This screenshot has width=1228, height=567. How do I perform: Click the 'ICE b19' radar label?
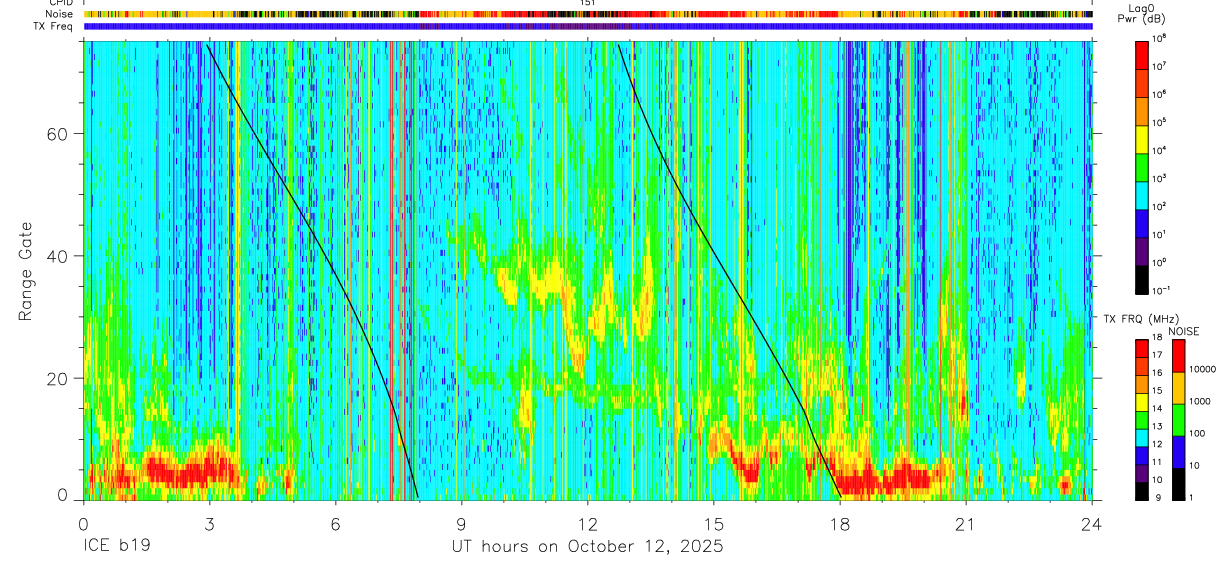(x=117, y=547)
